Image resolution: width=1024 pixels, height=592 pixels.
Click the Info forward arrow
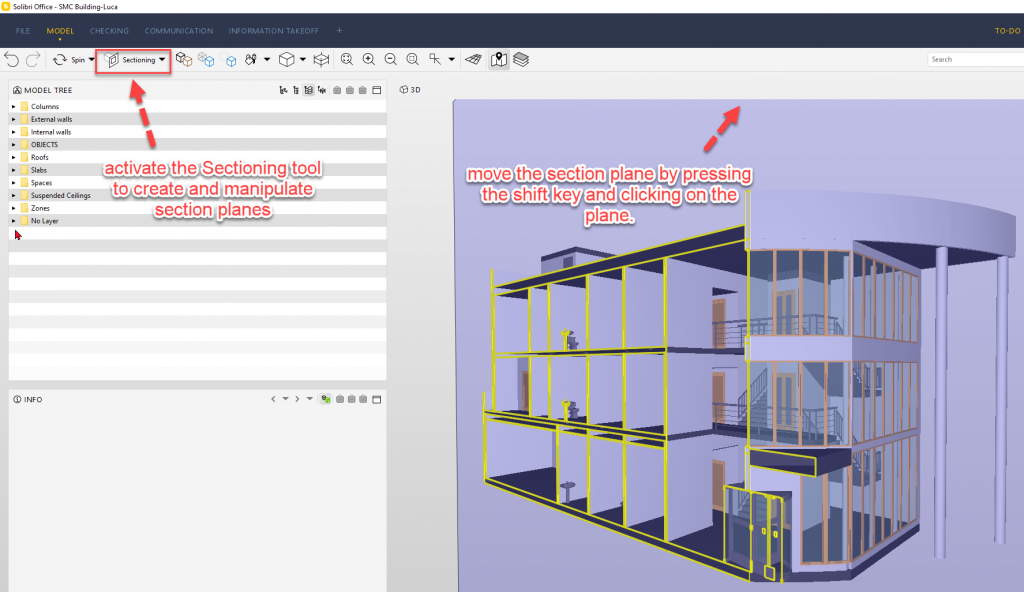297,399
